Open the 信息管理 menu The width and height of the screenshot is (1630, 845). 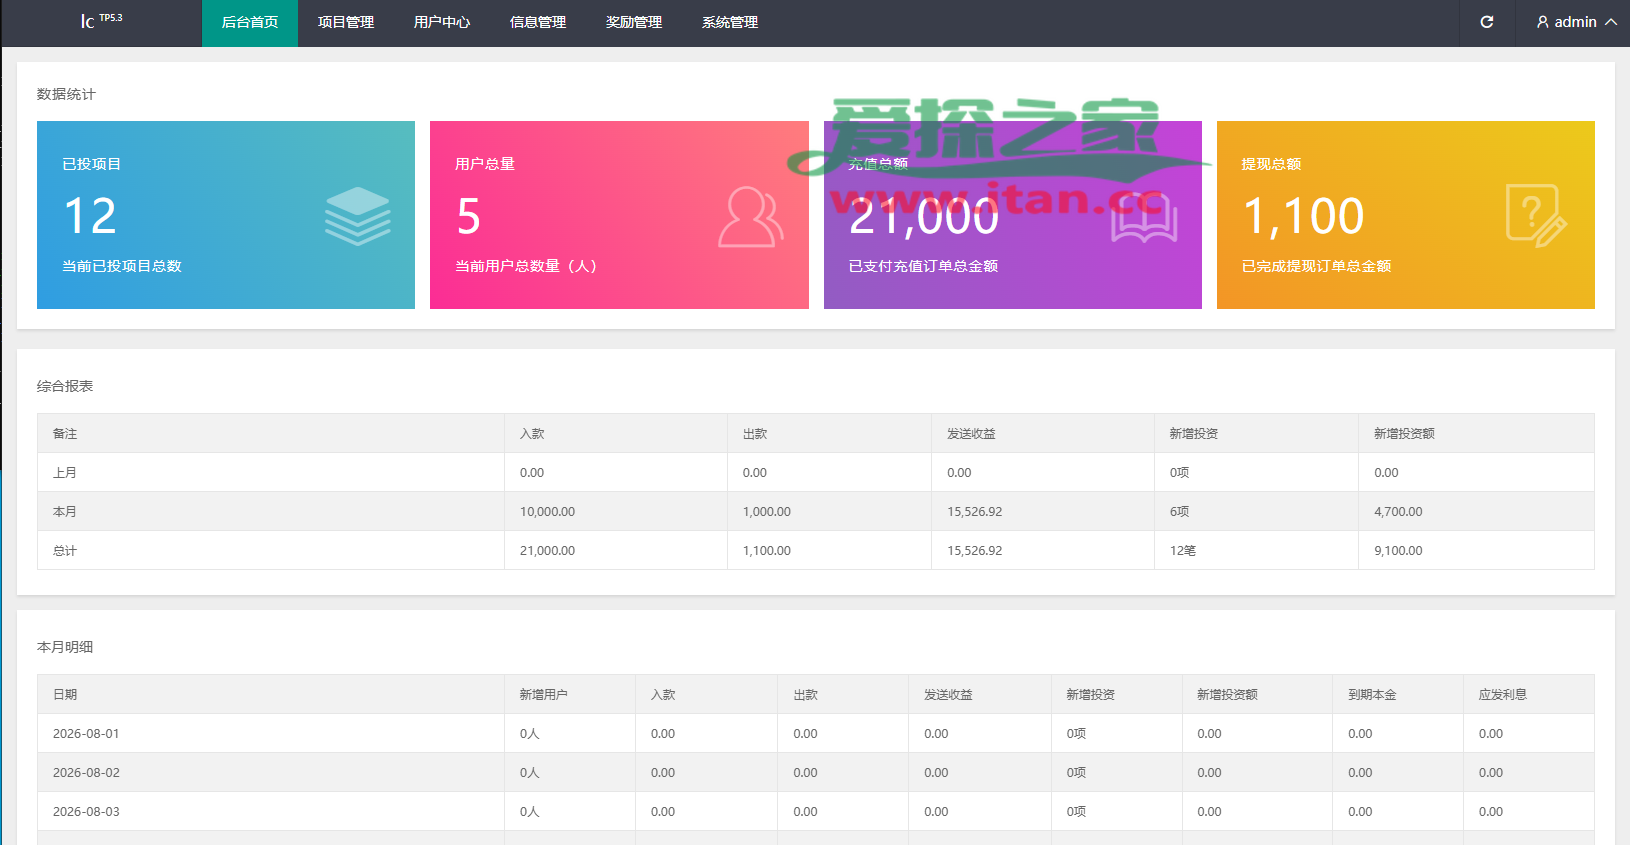tap(538, 23)
